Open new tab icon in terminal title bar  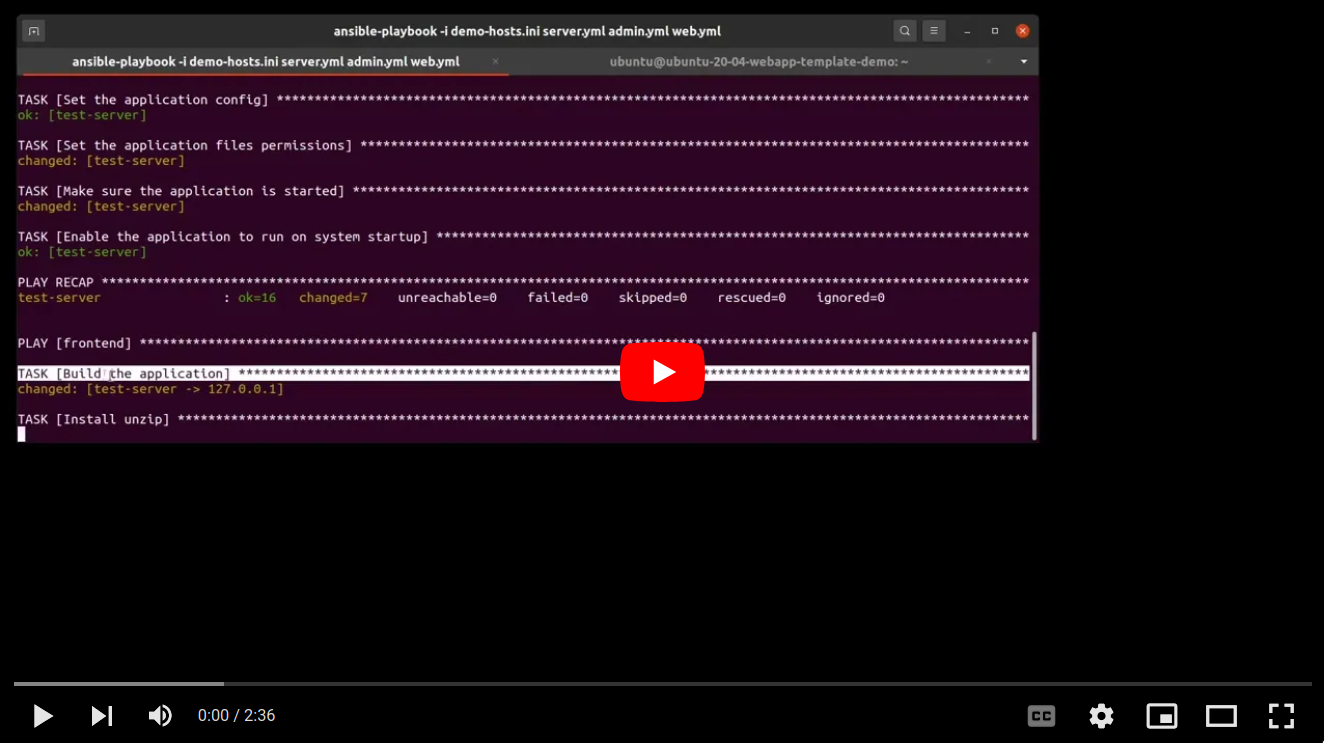point(33,31)
